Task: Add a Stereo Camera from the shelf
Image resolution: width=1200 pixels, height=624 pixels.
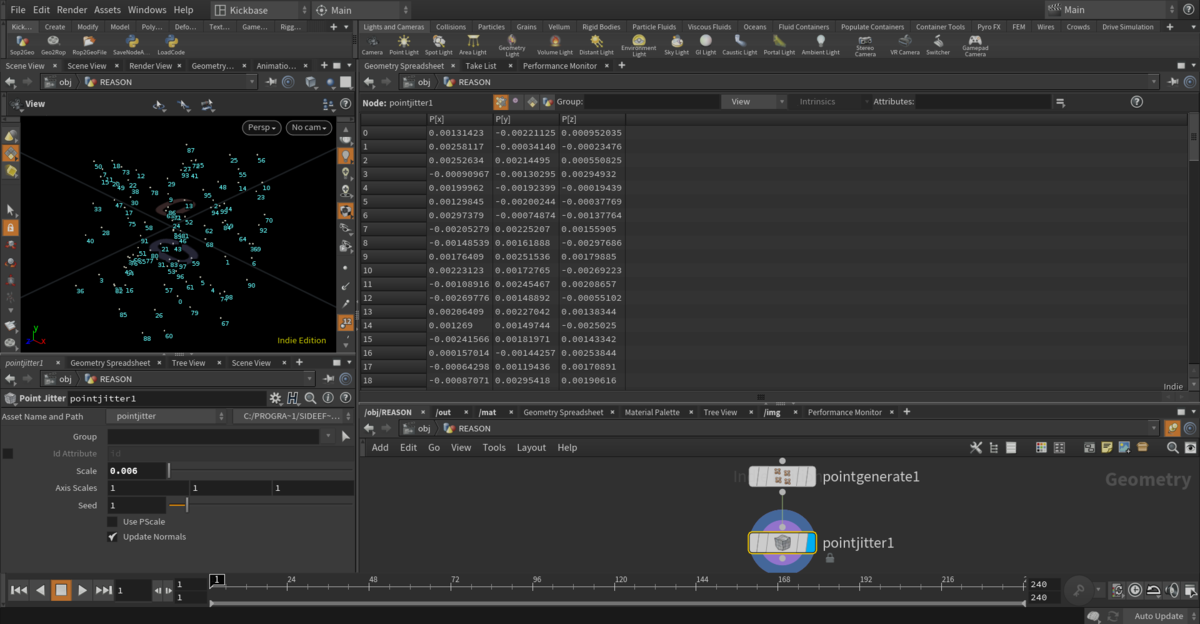Action: [865, 45]
